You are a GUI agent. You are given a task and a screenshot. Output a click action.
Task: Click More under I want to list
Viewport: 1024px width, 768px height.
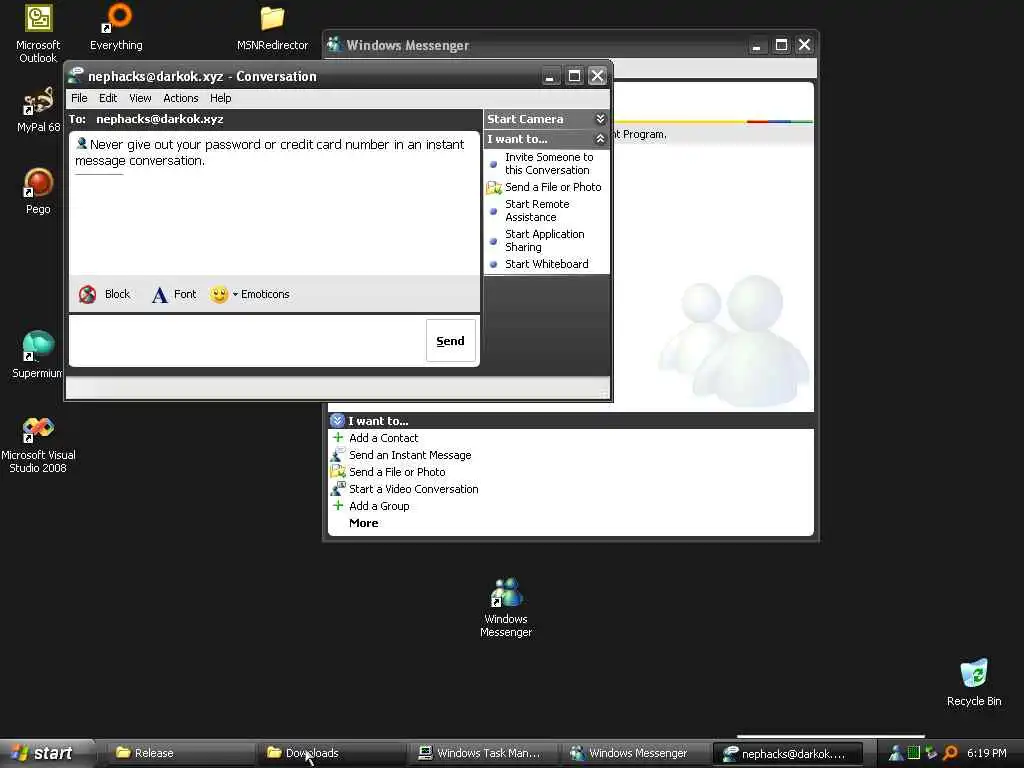click(x=364, y=523)
